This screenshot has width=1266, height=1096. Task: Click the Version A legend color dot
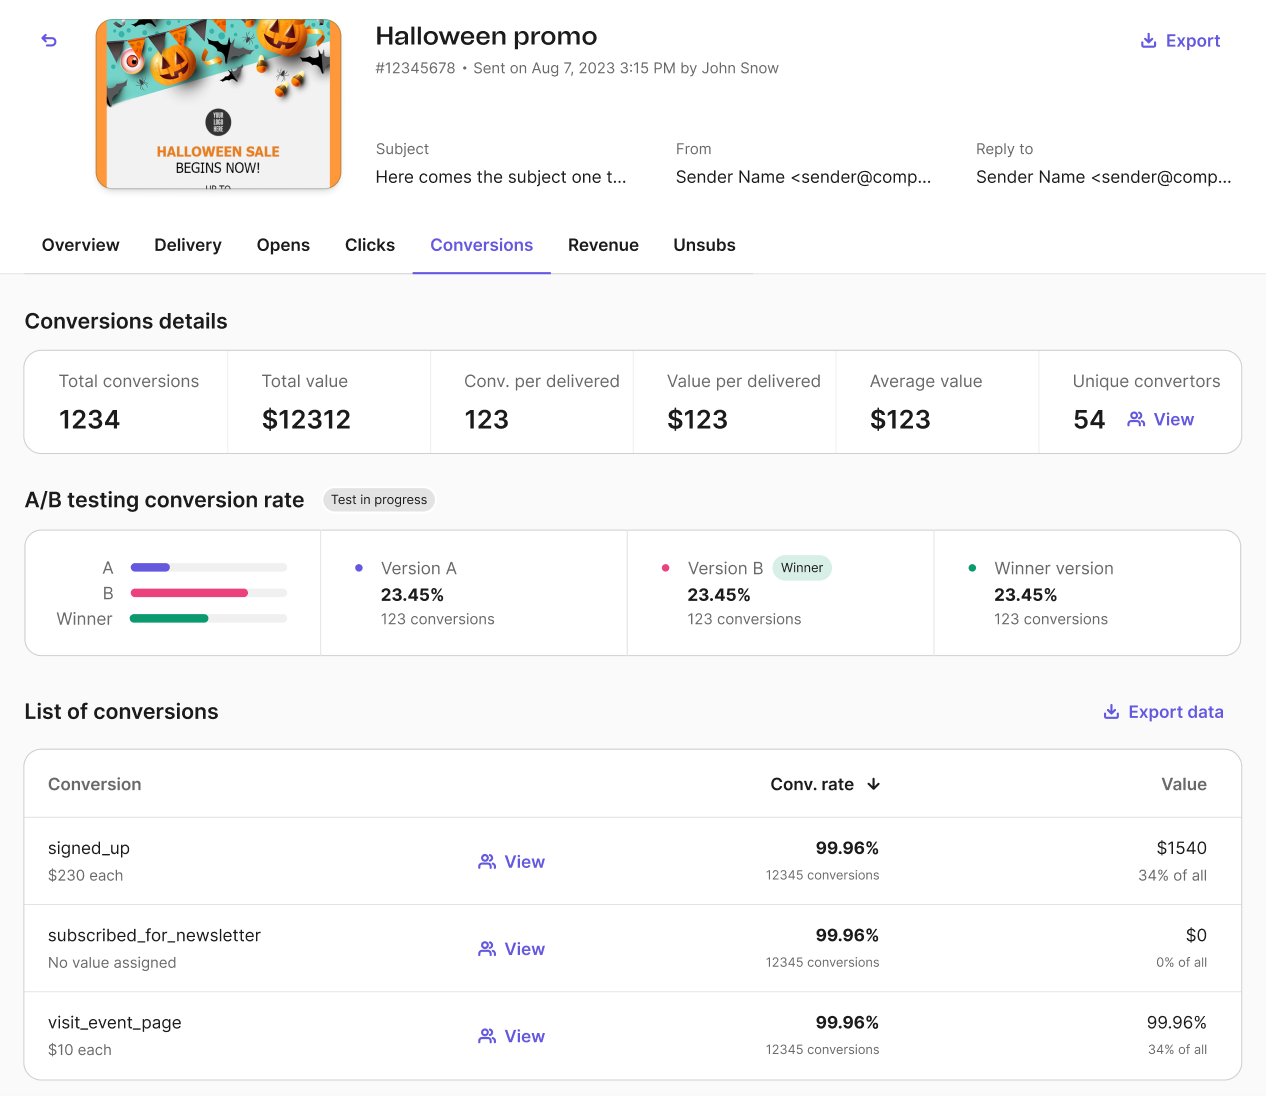coord(358,568)
